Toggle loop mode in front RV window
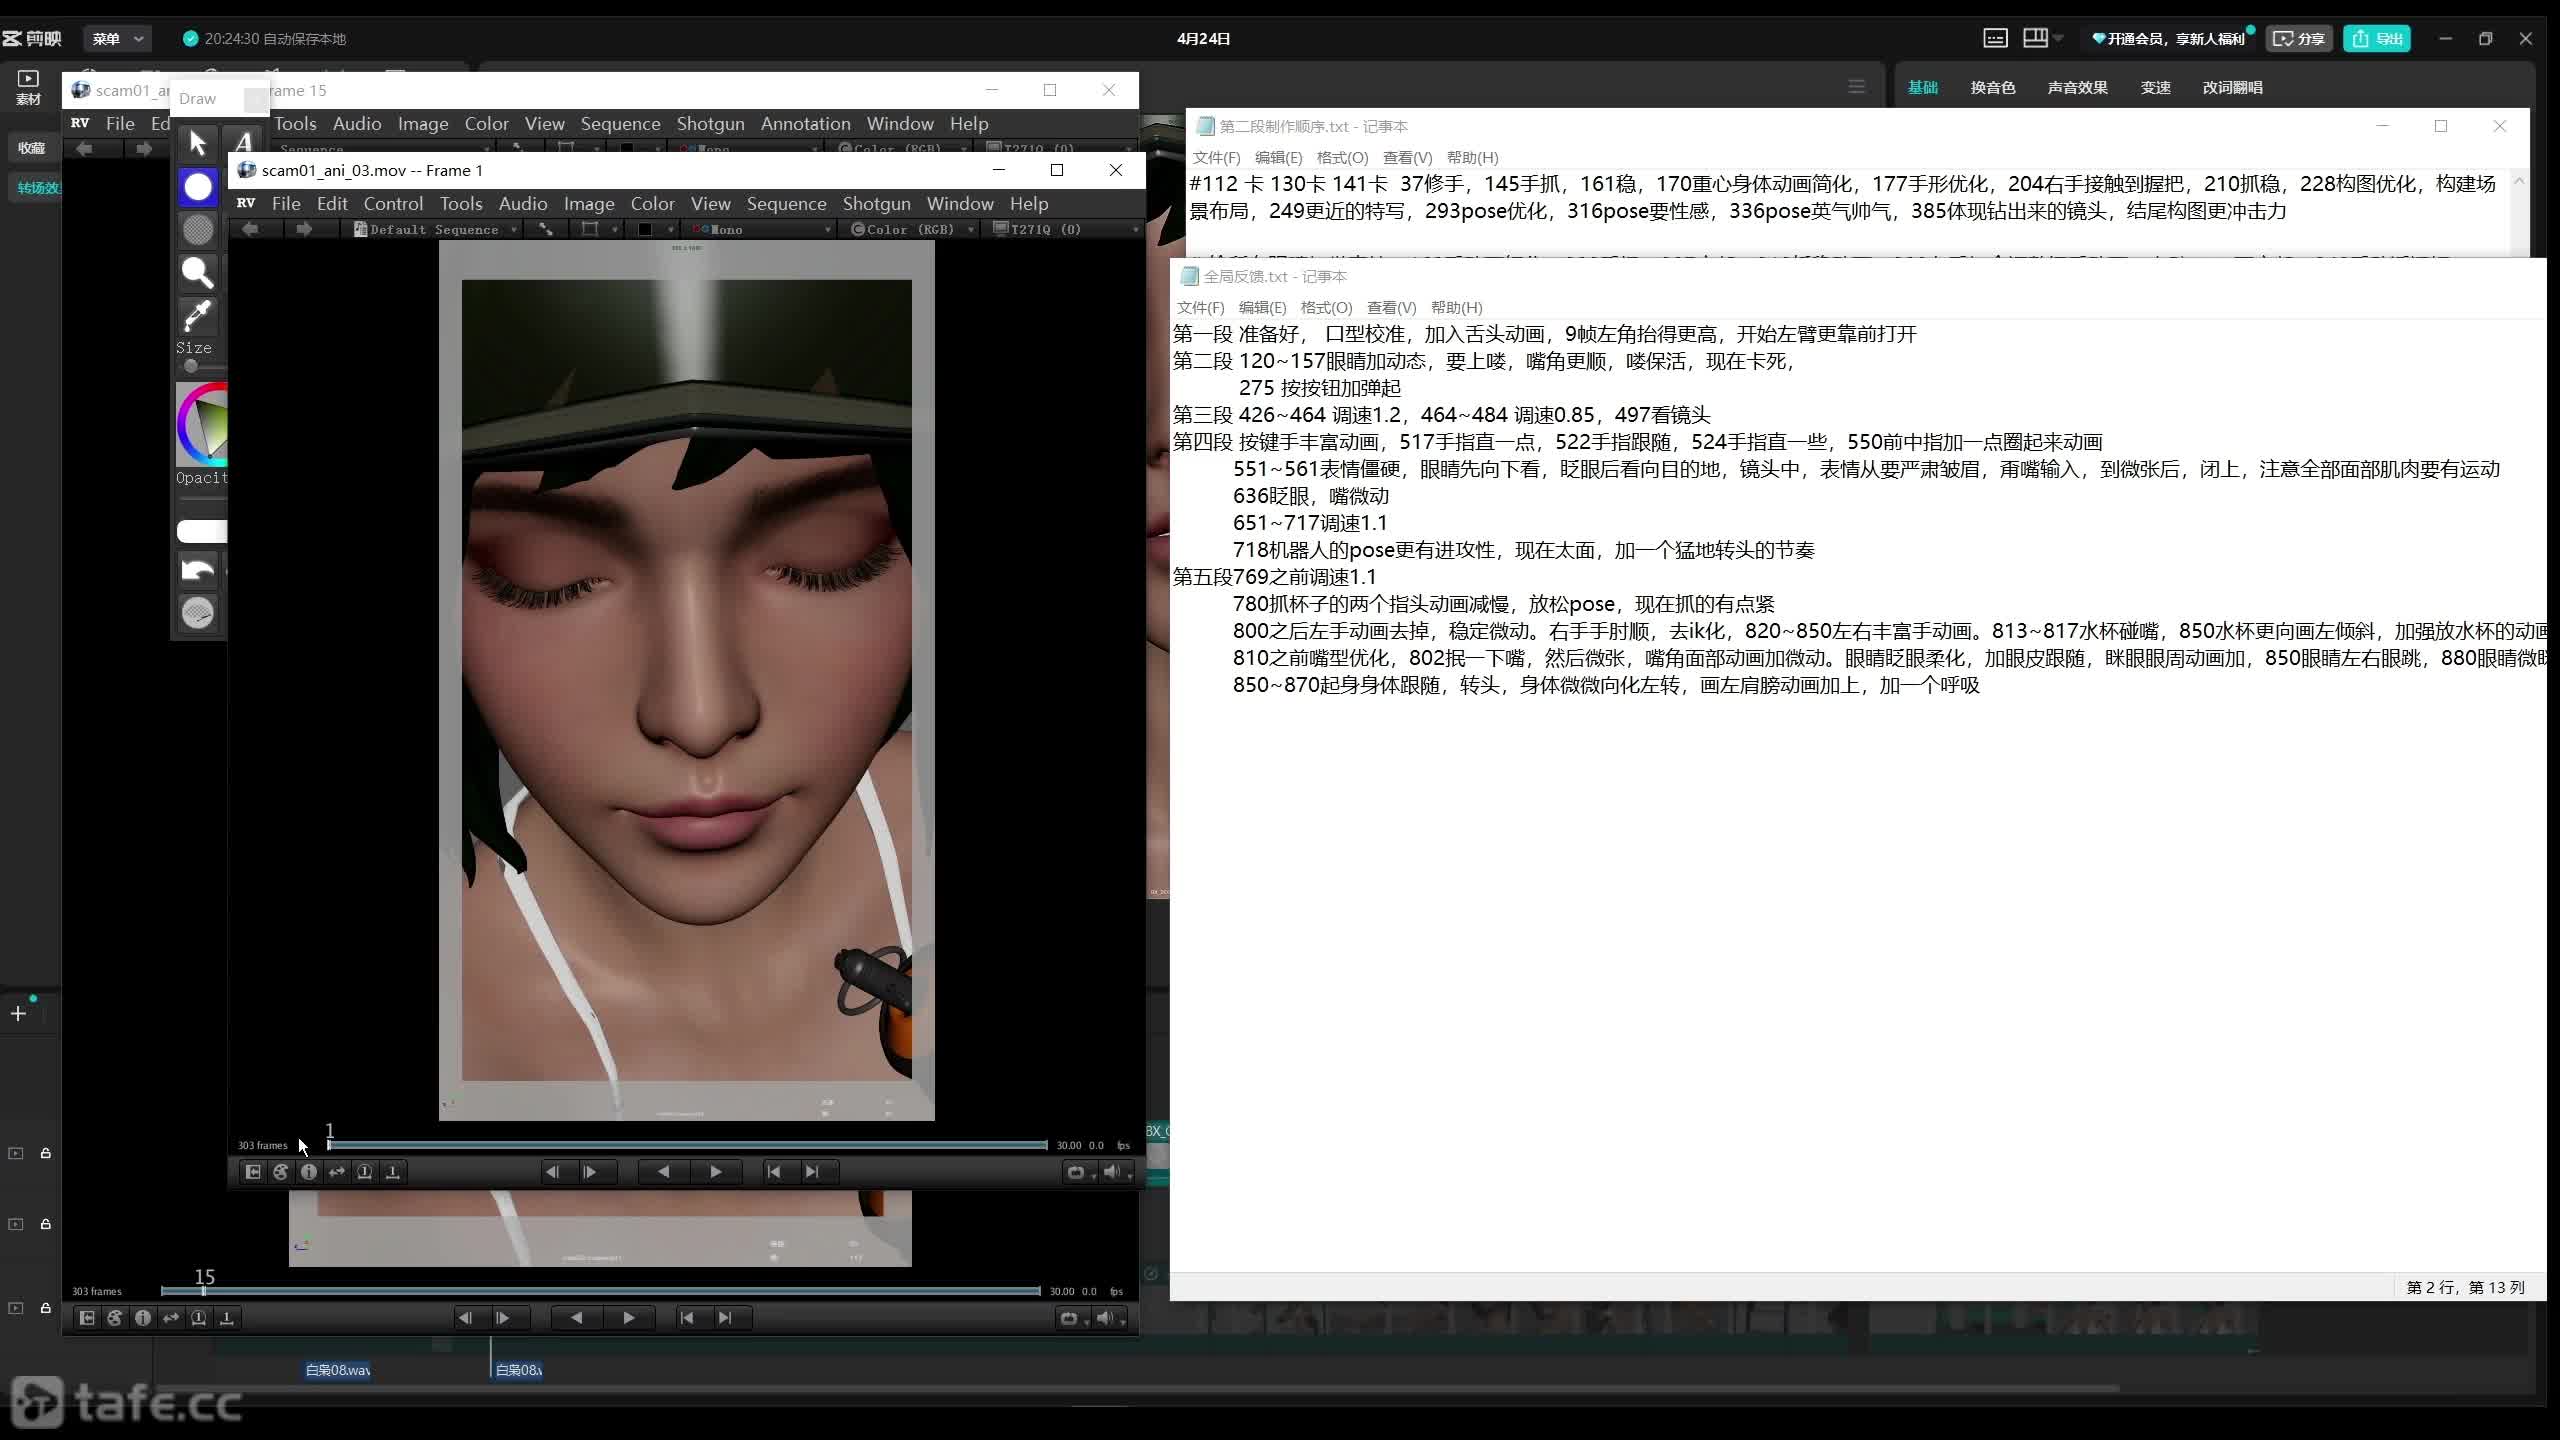 [x=1076, y=1172]
